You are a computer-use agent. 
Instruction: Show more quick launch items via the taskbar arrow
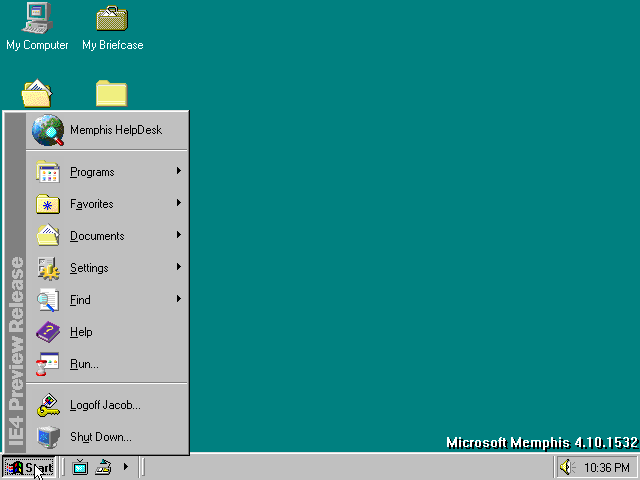pyautogui.click(x=126, y=467)
